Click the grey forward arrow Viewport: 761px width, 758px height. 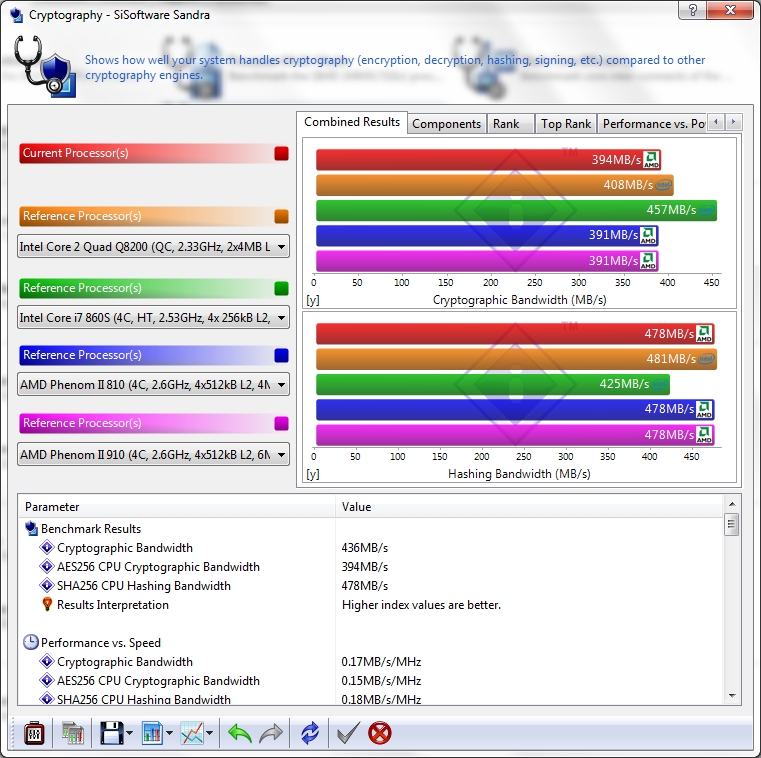271,733
